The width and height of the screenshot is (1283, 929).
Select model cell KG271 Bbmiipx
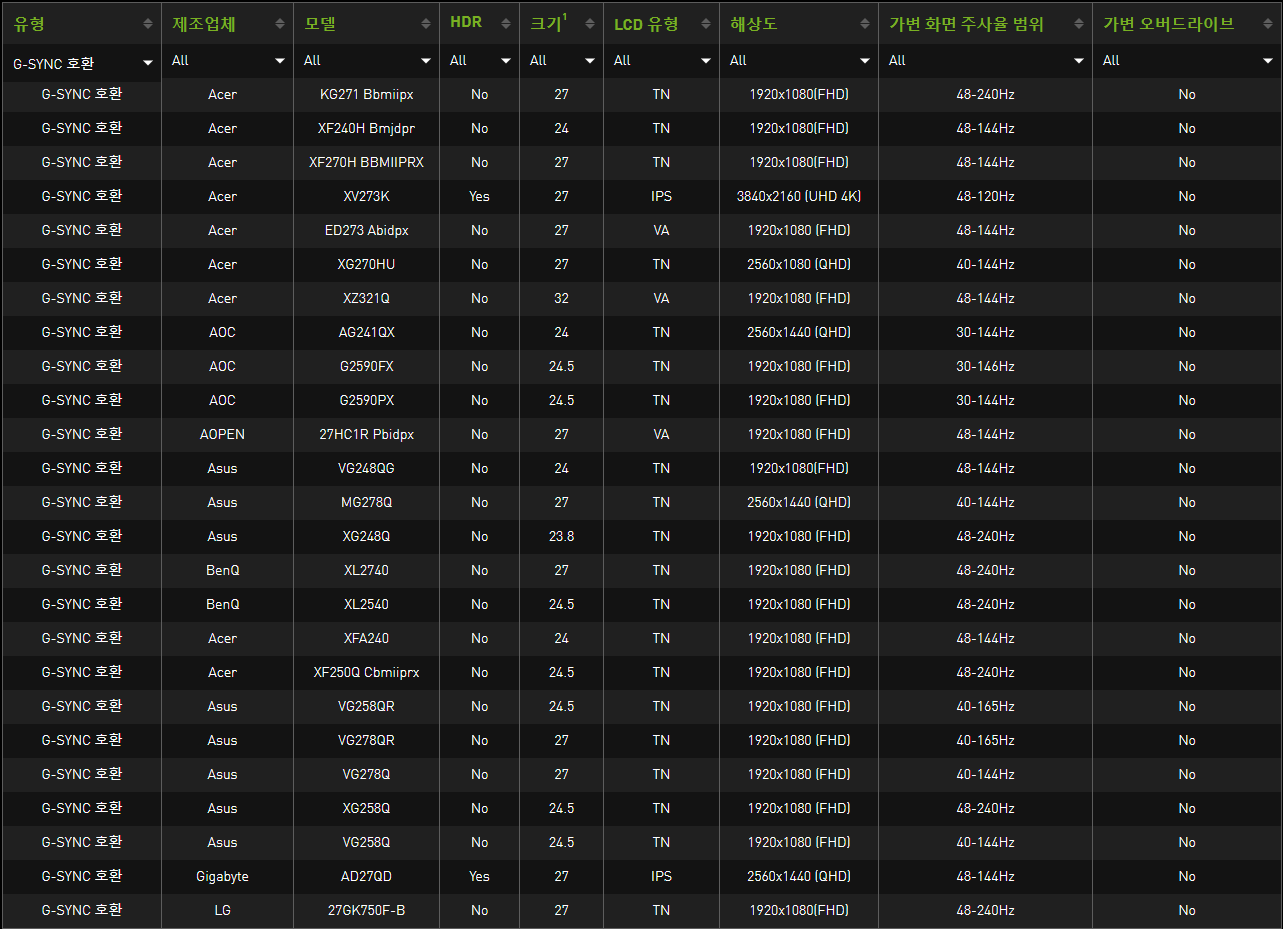[x=366, y=95]
